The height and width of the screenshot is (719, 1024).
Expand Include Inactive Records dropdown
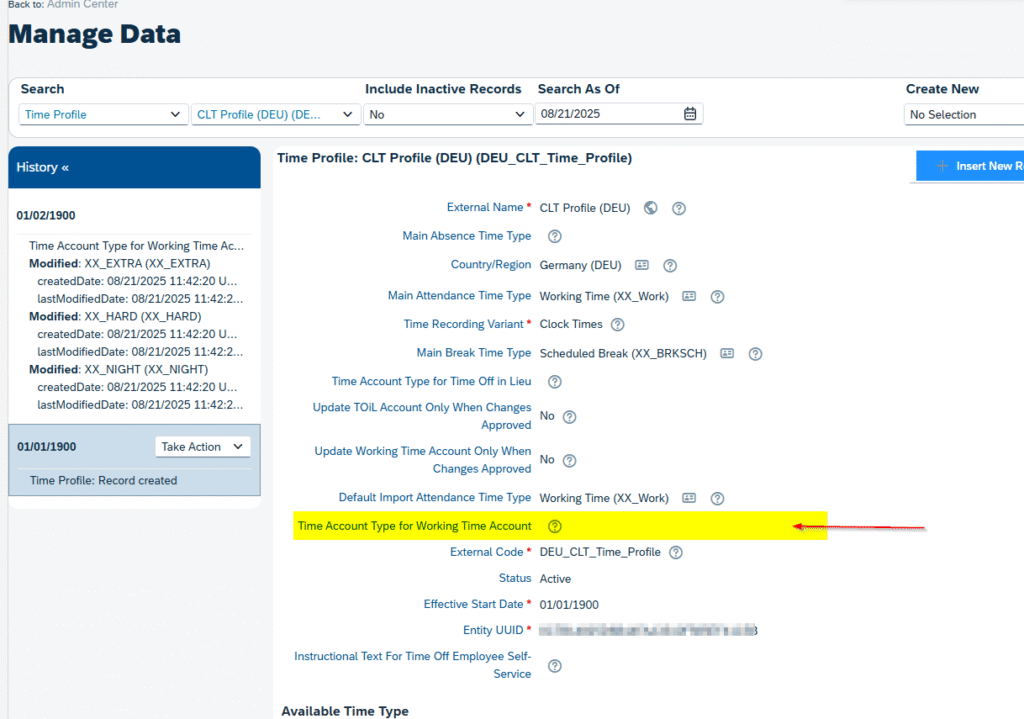tap(447, 114)
